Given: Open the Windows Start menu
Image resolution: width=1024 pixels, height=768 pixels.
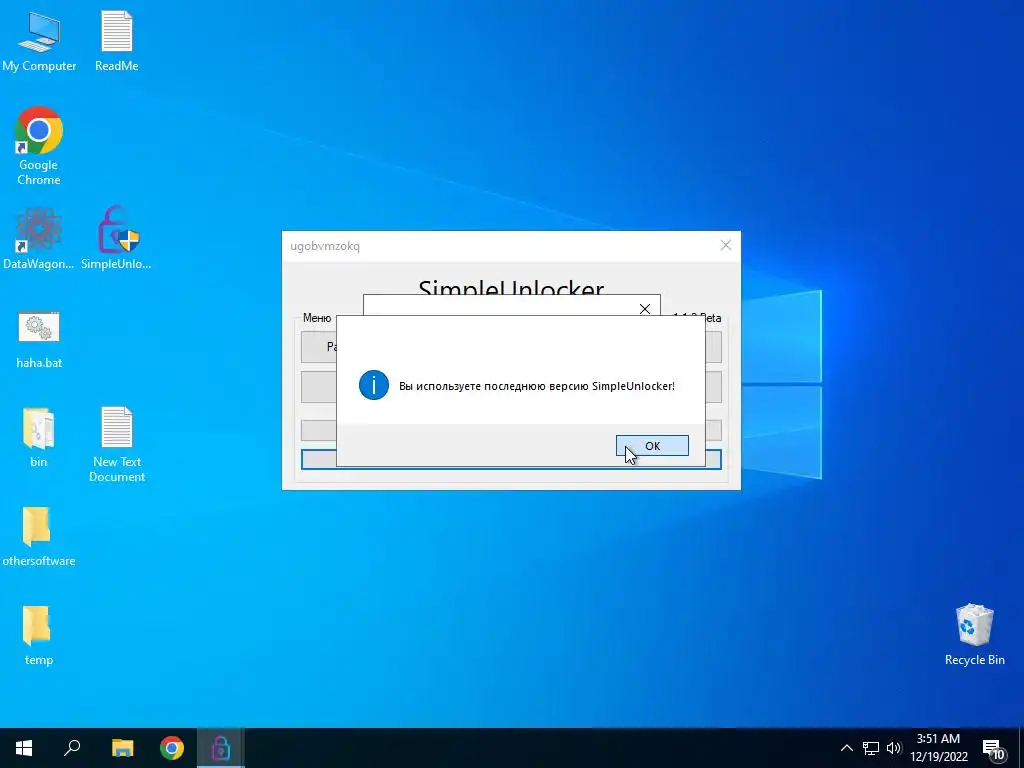Looking at the screenshot, I should click(24, 748).
